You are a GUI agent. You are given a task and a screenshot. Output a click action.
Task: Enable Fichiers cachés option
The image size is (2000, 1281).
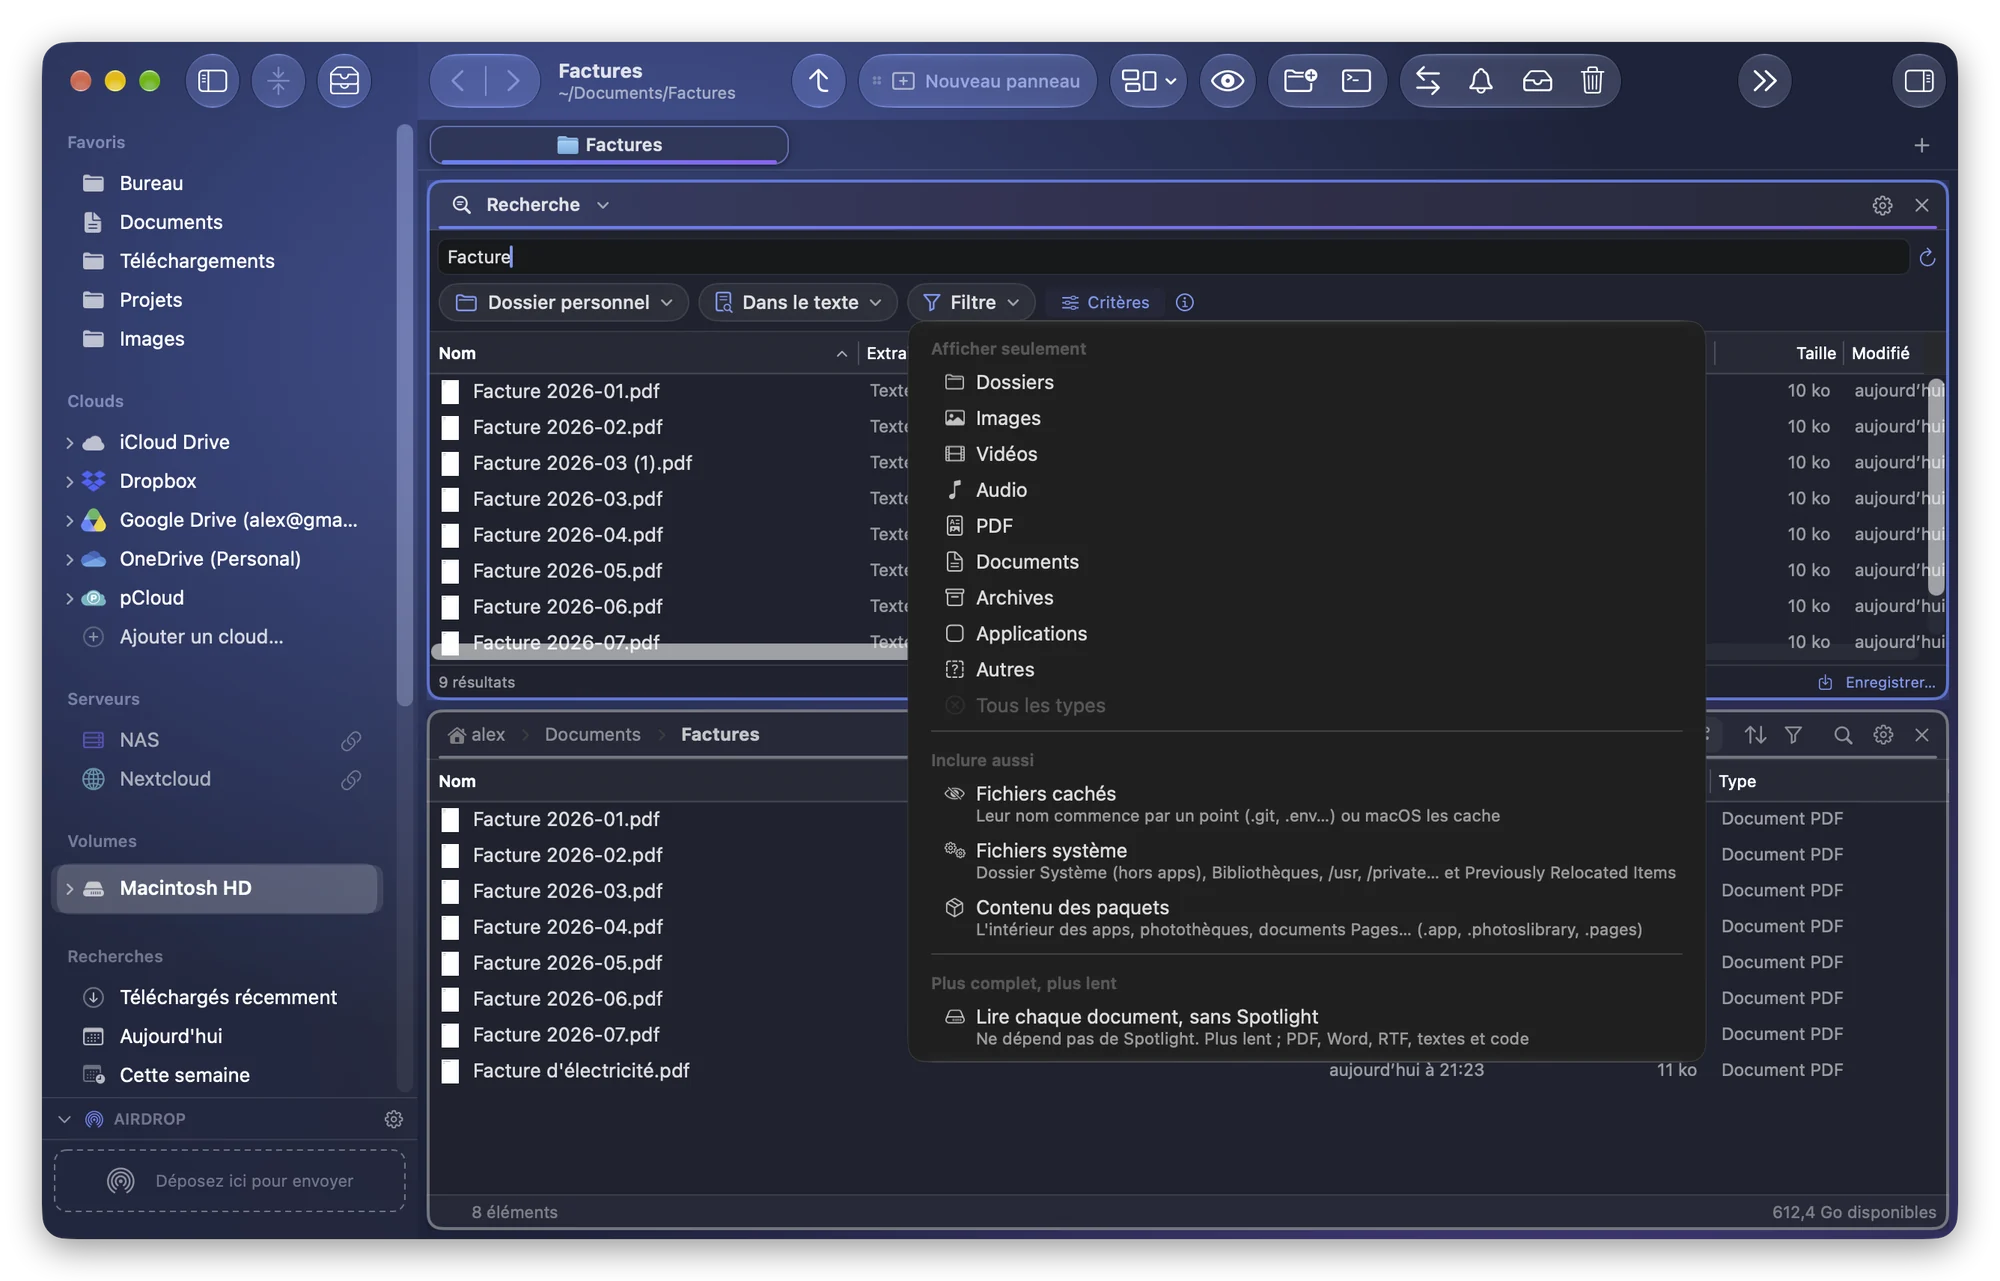[x=1306, y=804]
